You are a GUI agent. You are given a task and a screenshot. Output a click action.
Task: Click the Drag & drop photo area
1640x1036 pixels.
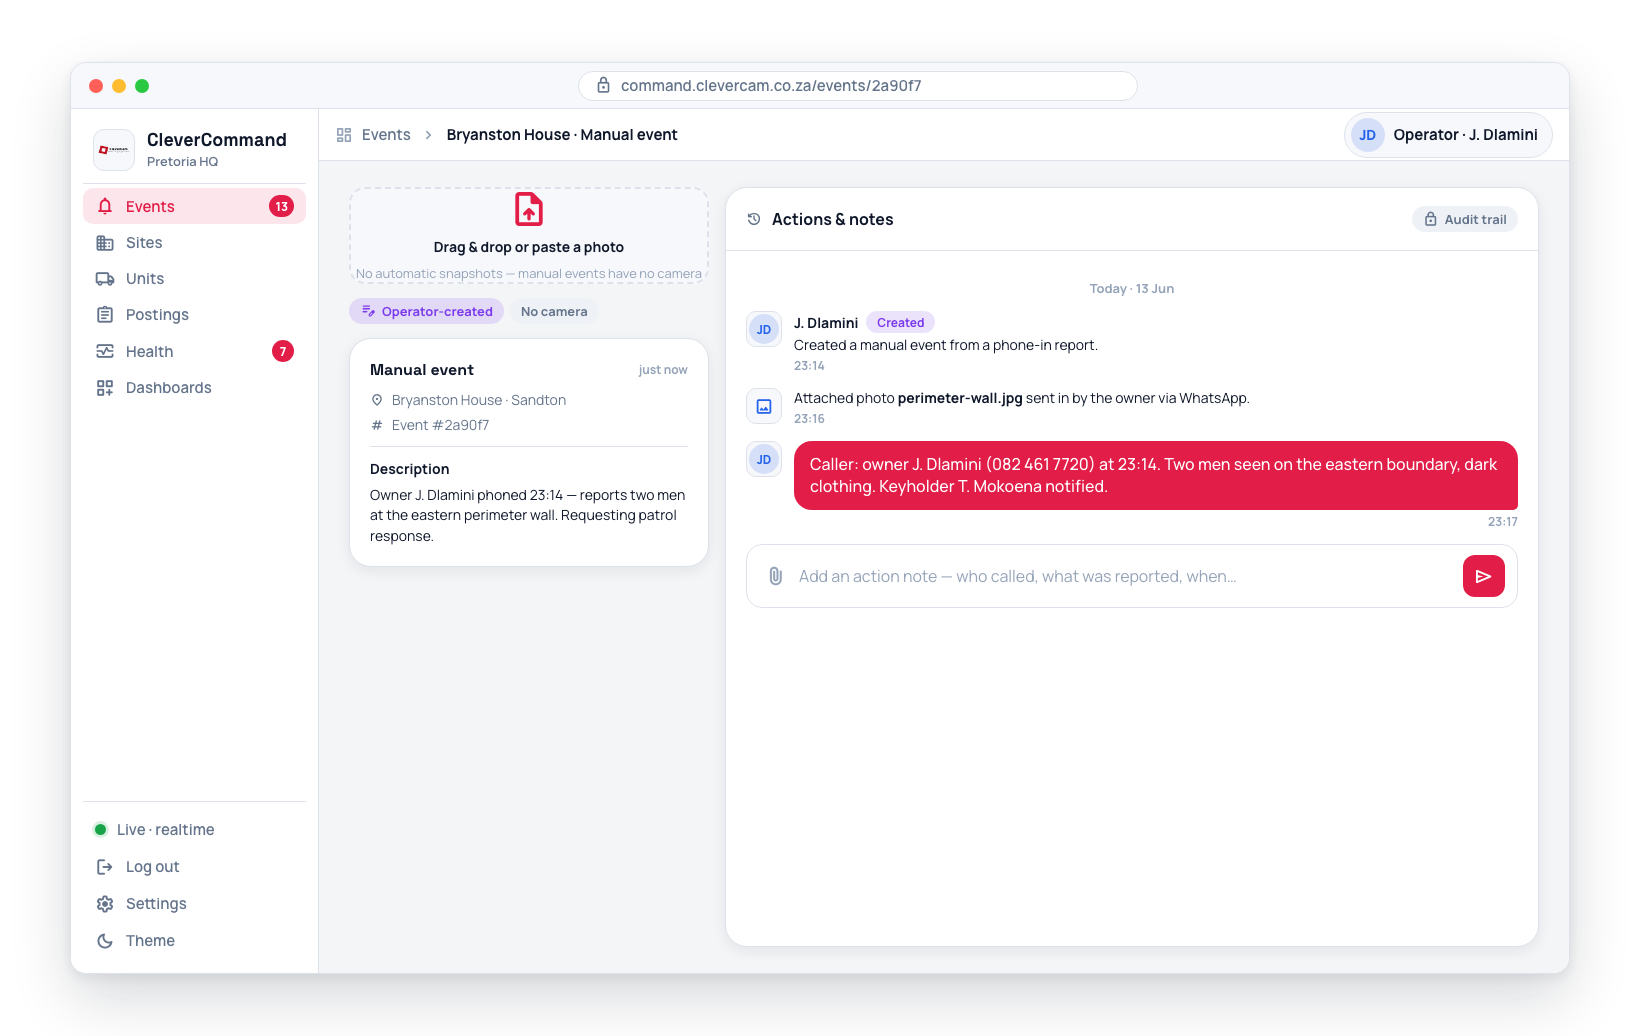pos(529,236)
